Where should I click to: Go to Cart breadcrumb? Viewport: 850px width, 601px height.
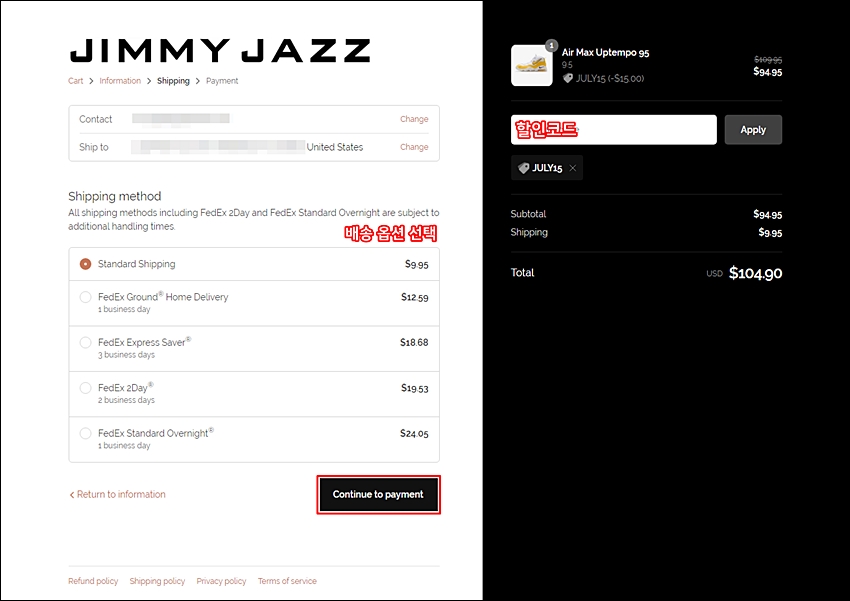coord(75,81)
